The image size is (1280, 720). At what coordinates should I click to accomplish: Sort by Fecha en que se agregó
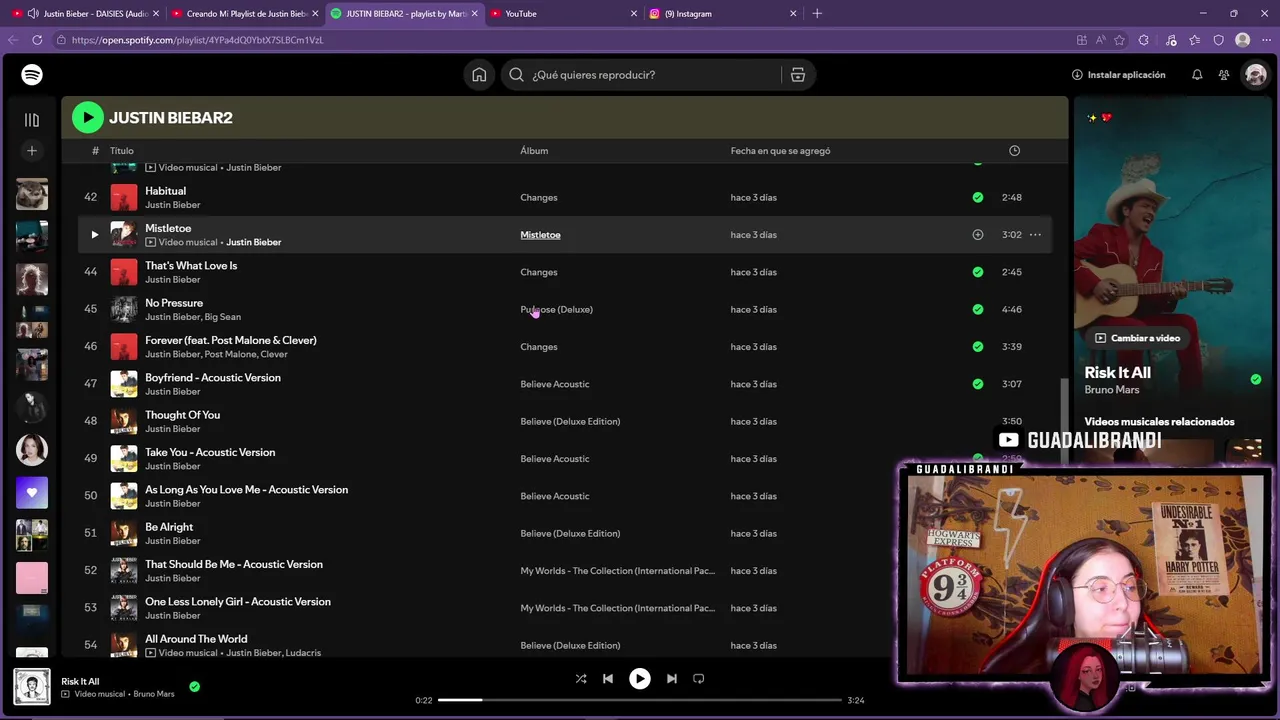pos(780,151)
